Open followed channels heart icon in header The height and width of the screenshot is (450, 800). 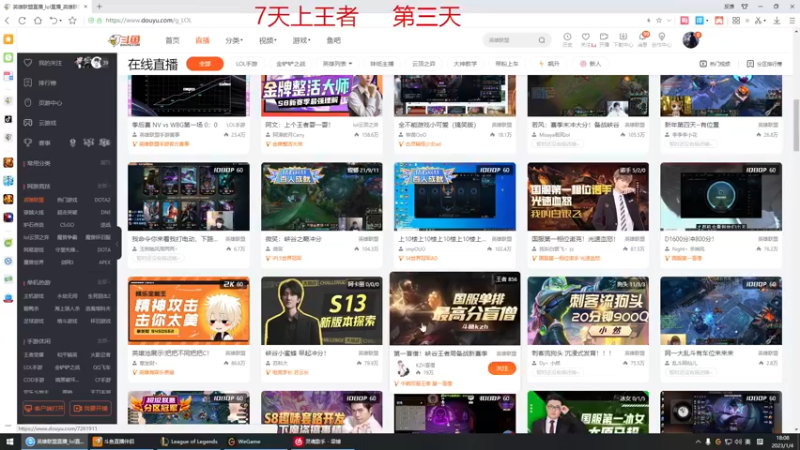[586, 37]
